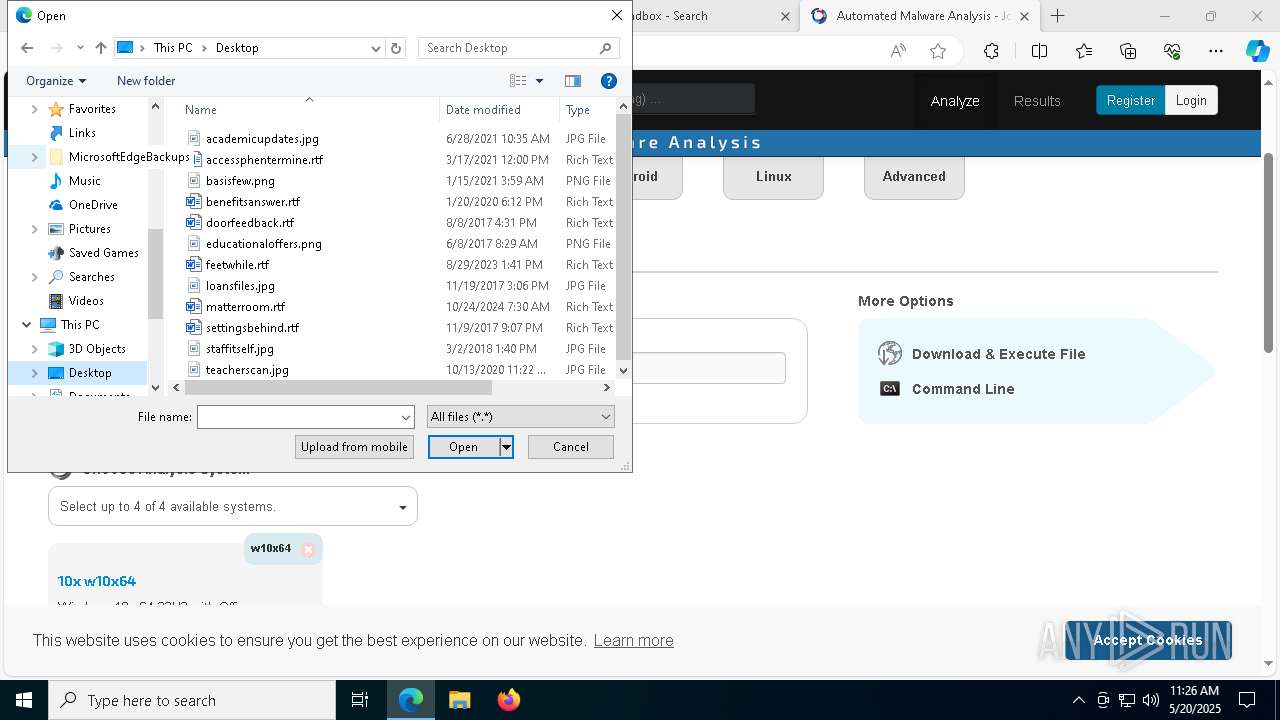Focus the taskbar search box
The width and height of the screenshot is (1280, 720).
tap(192, 700)
